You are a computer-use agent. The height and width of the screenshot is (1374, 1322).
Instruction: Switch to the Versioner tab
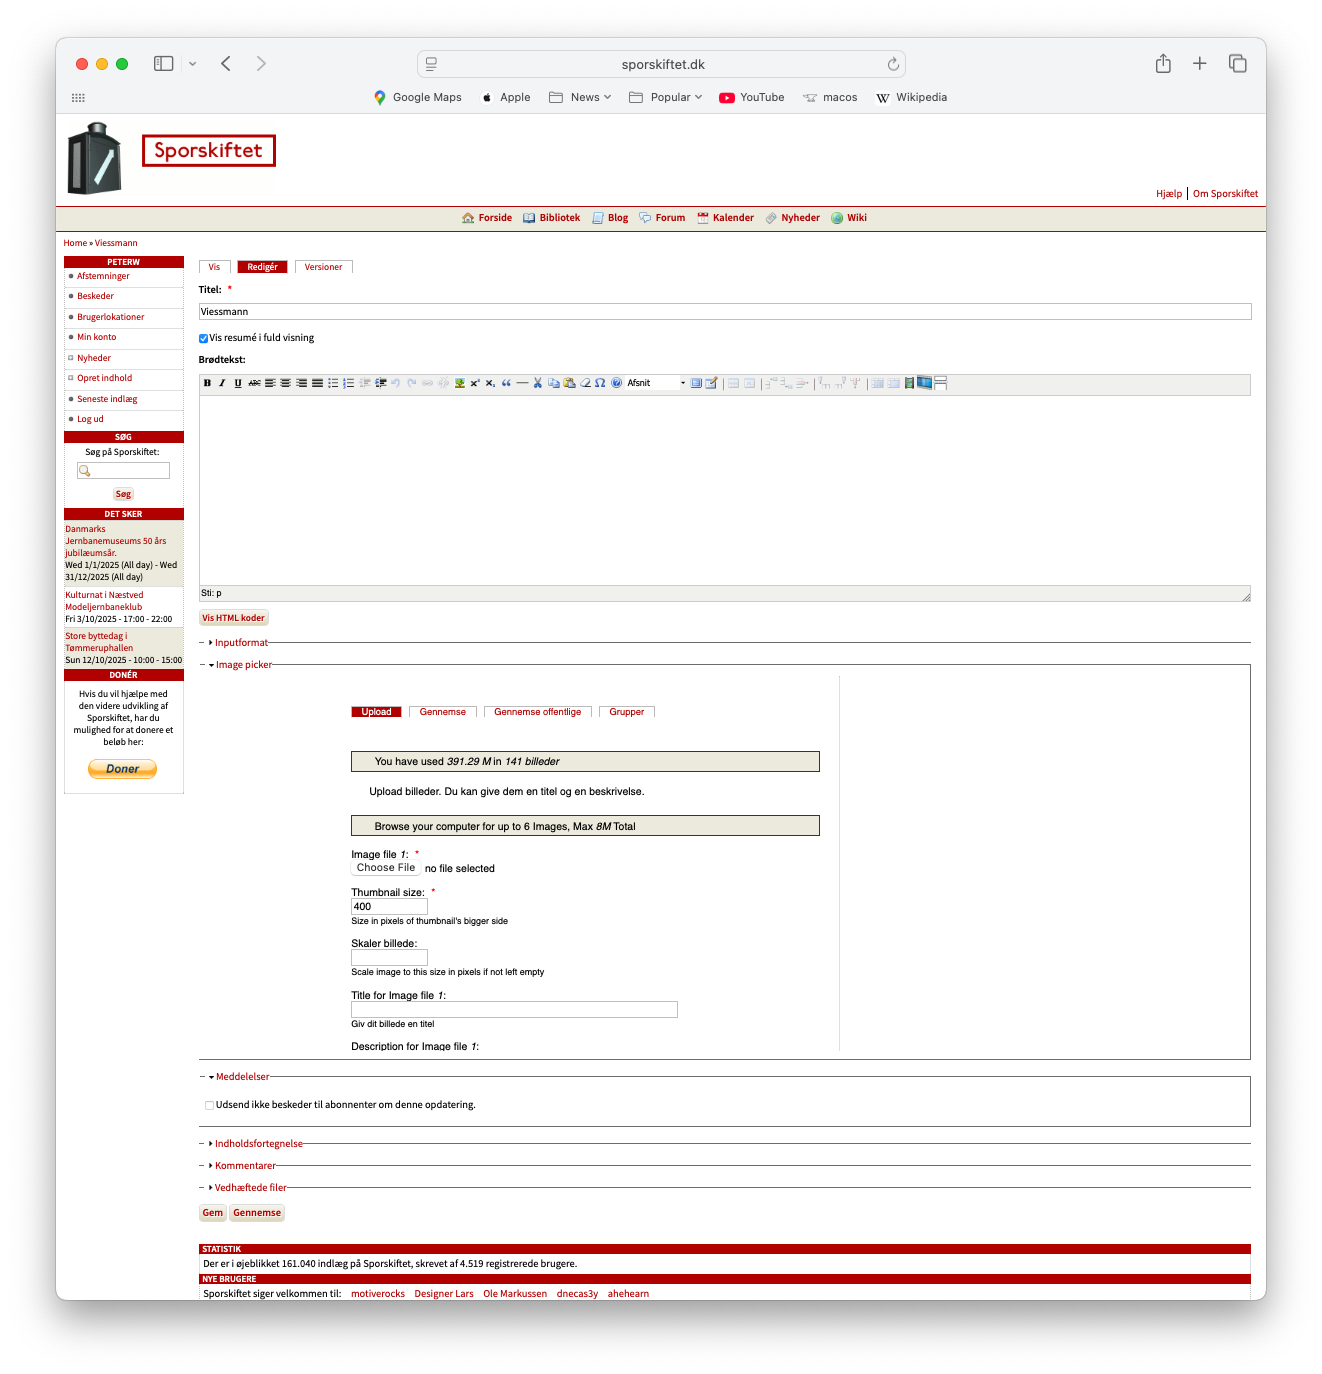[x=323, y=267]
